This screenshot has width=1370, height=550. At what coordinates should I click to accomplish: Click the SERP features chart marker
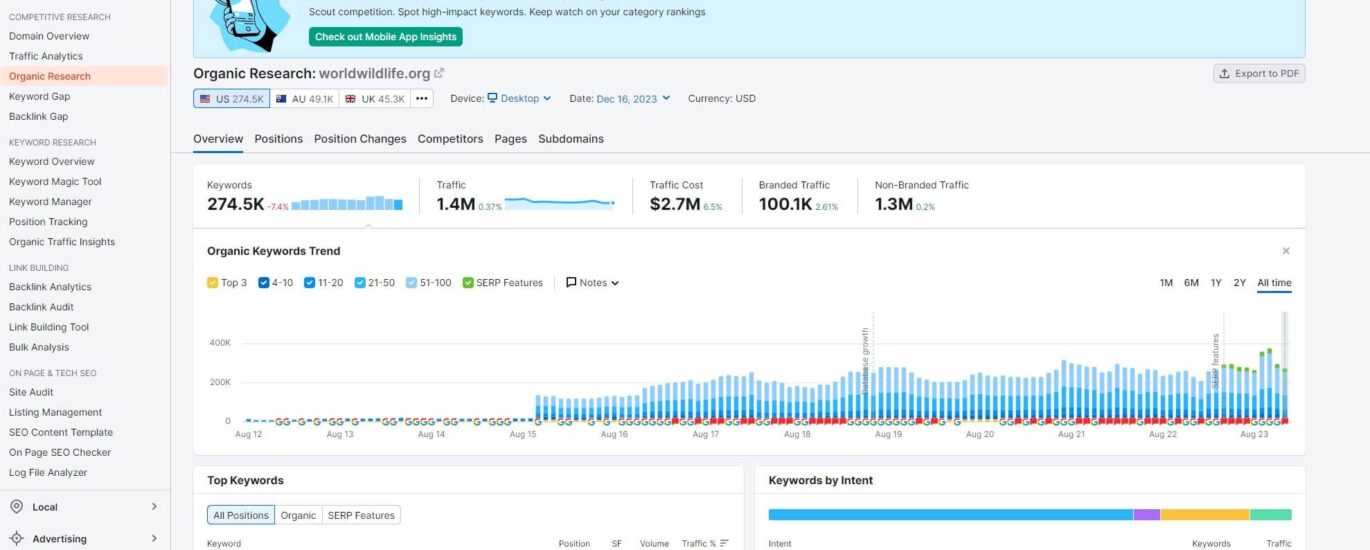1216,361
